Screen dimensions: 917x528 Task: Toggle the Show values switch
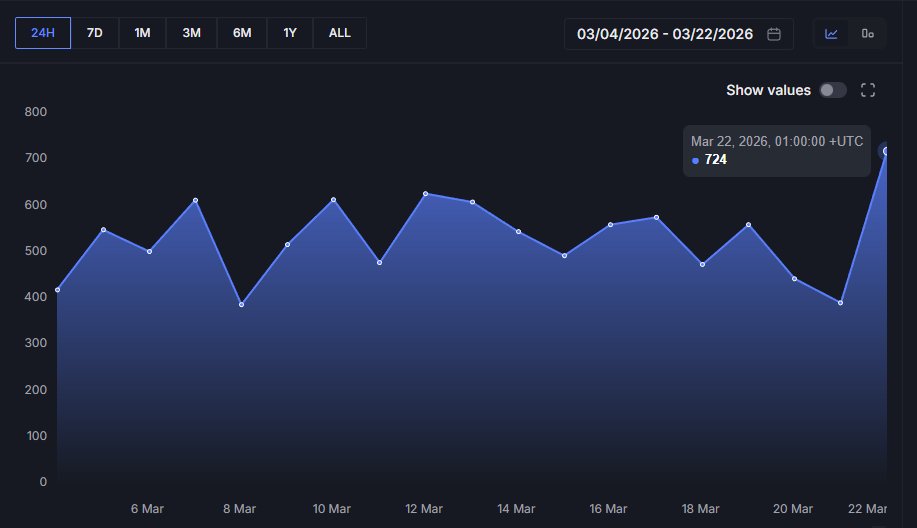(x=833, y=90)
